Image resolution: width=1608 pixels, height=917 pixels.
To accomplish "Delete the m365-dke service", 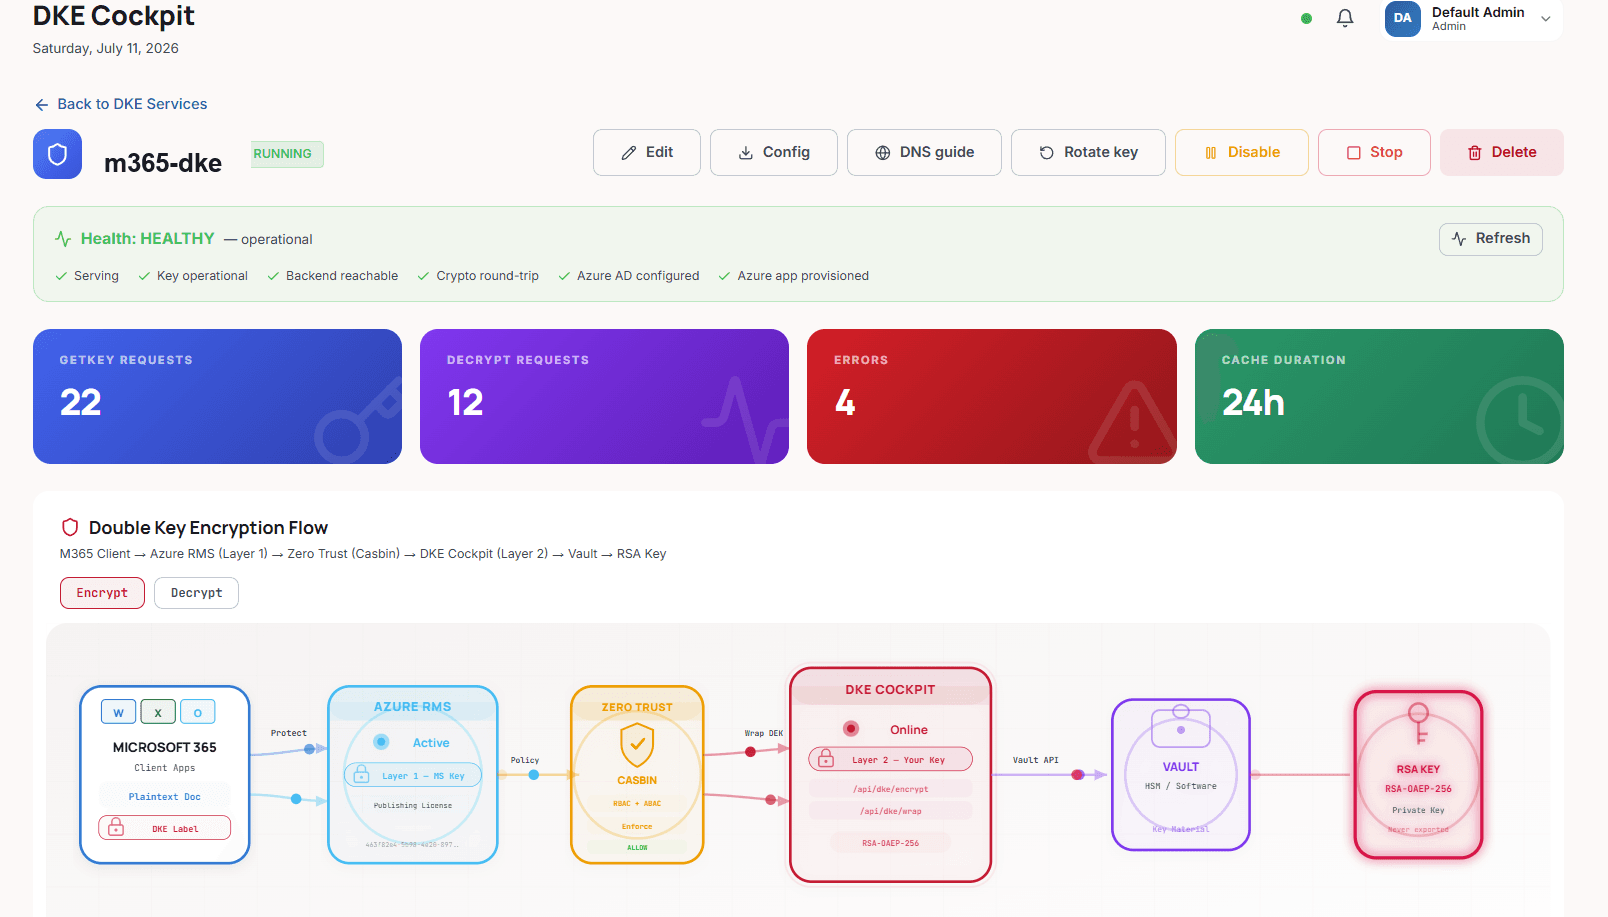I will tap(1501, 152).
